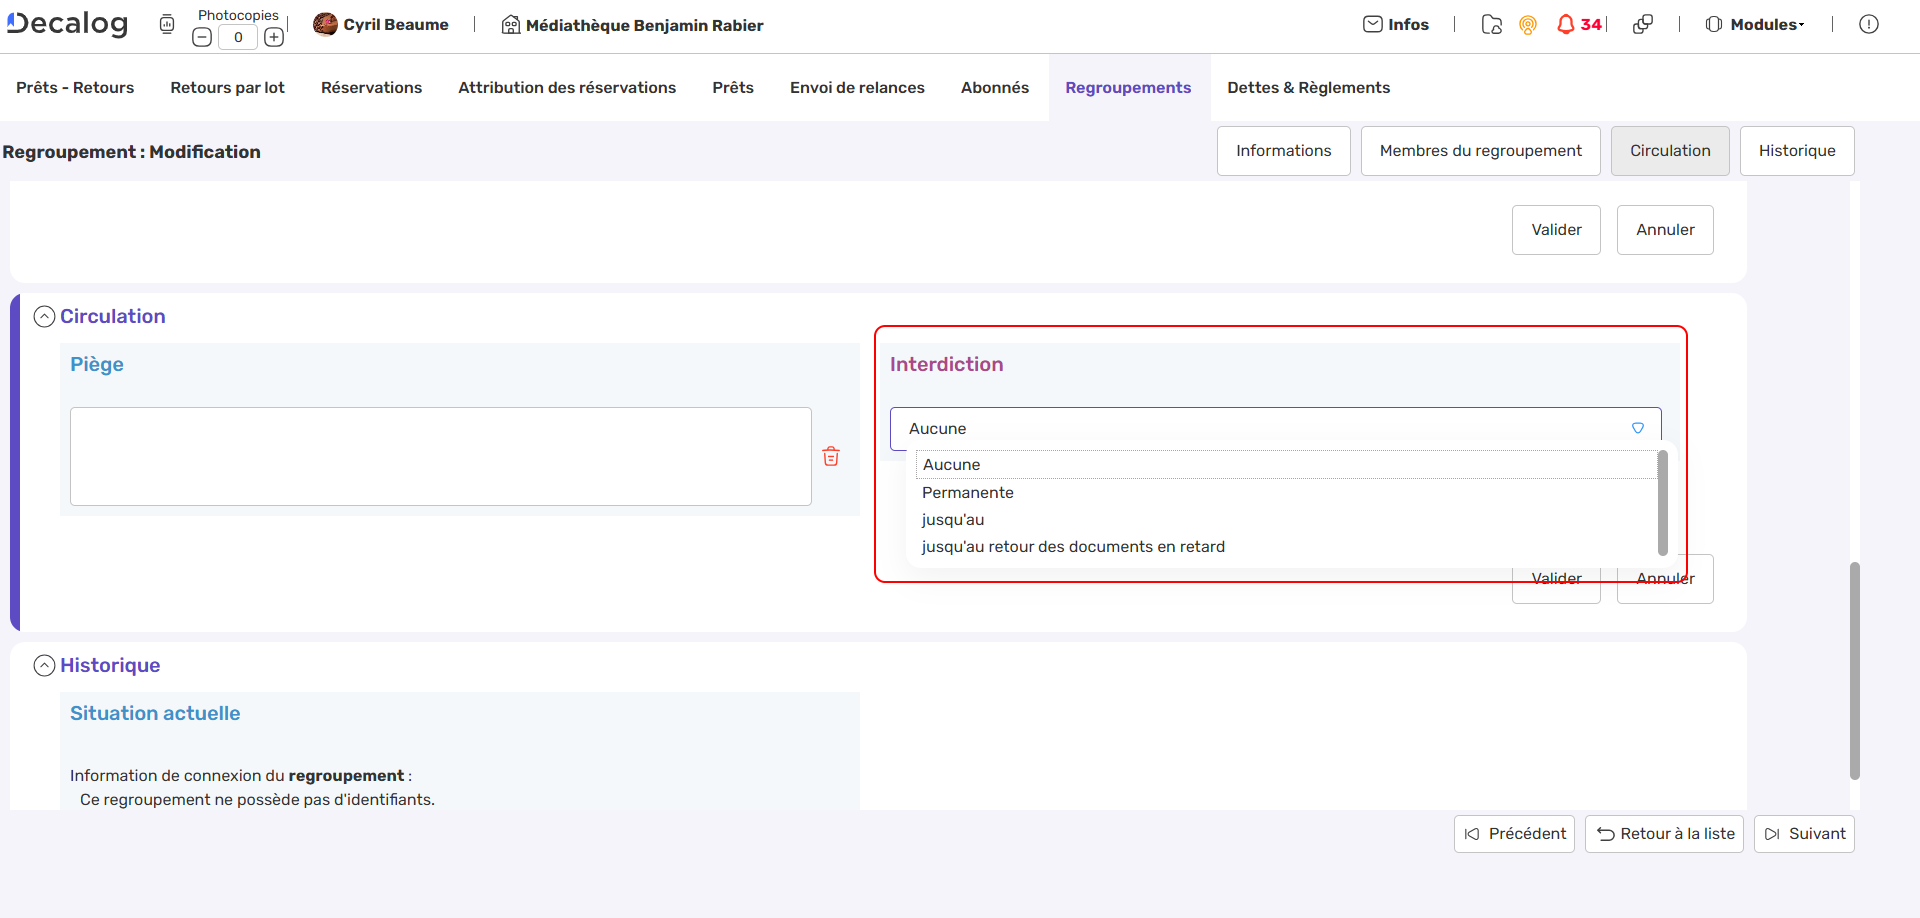Collapse the Circulation section
Image resolution: width=1920 pixels, height=918 pixels.
(x=44, y=317)
